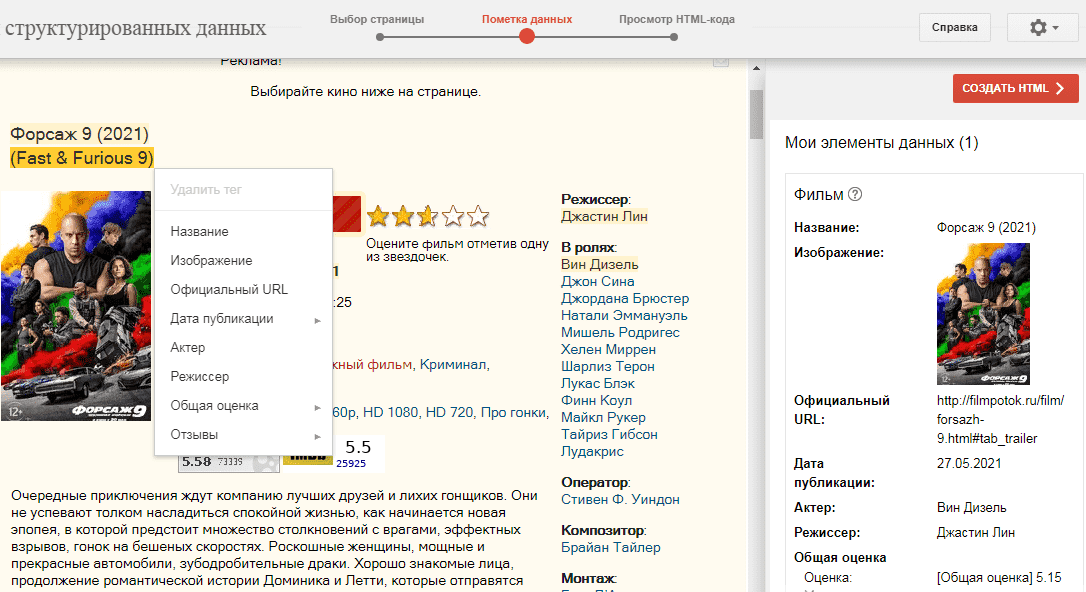Open the Джон Сина actor link
This screenshot has width=1086, height=592.
click(598, 281)
